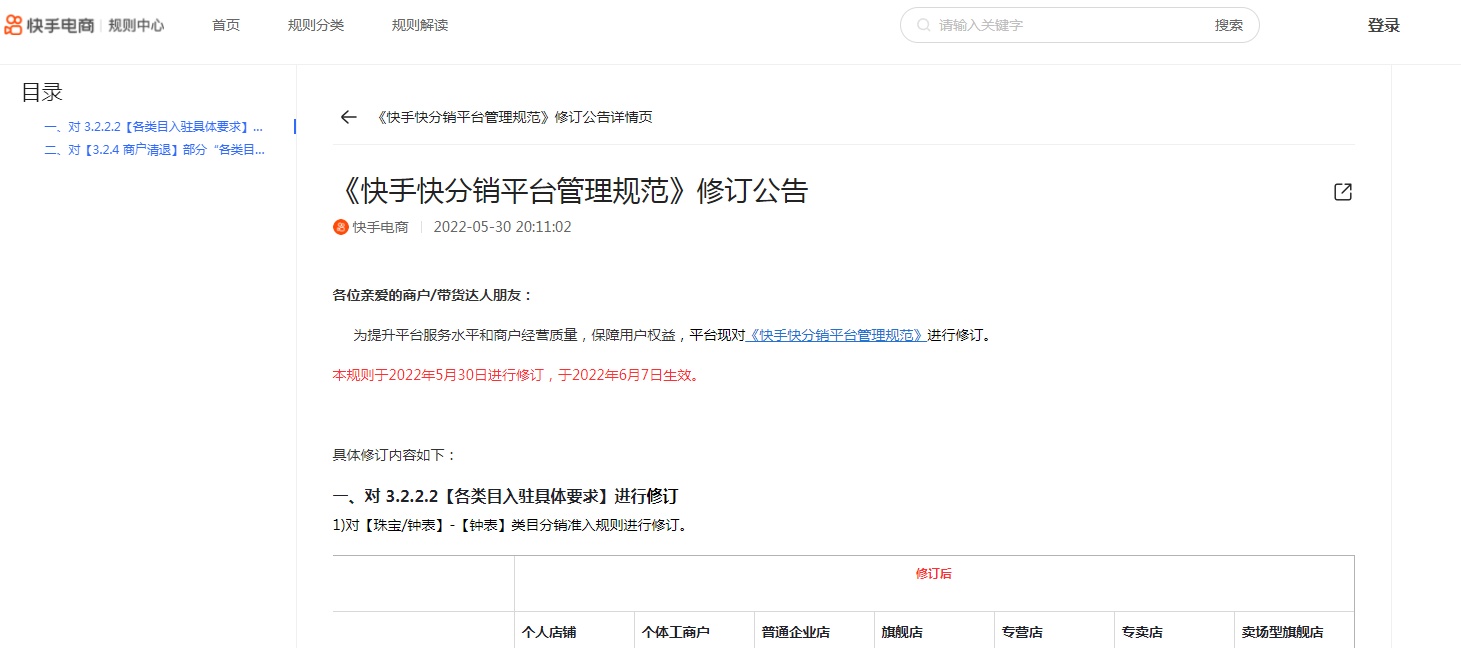Click the article title 修订公告 heading
Viewport: 1461px width, 648px height.
click(571, 191)
